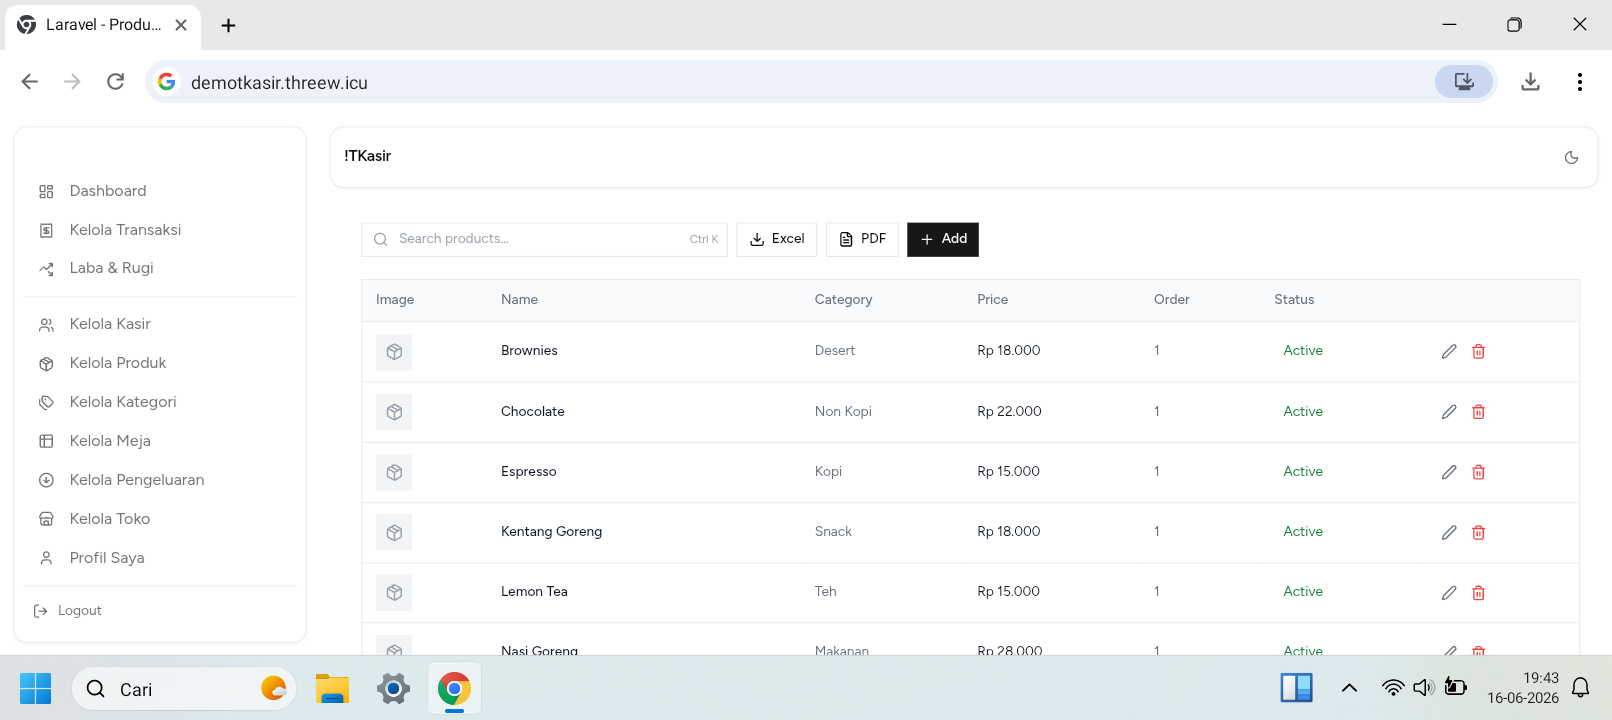
Task: Delete the Kentang Goreng product with the trash icon
Action: (1478, 532)
